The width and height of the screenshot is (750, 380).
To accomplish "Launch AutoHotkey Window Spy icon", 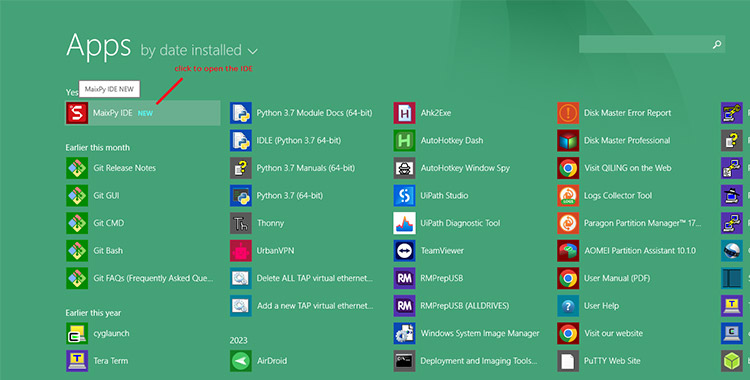I will click(404, 168).
